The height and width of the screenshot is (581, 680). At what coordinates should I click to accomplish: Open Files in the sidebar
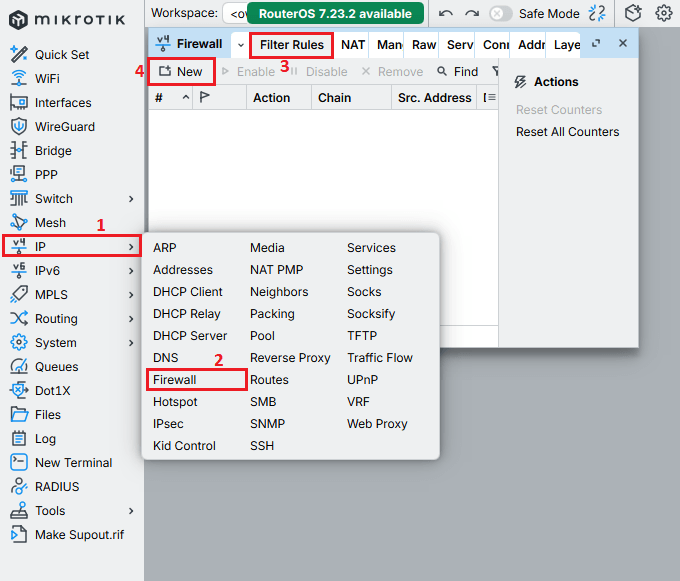coord(36,415)
